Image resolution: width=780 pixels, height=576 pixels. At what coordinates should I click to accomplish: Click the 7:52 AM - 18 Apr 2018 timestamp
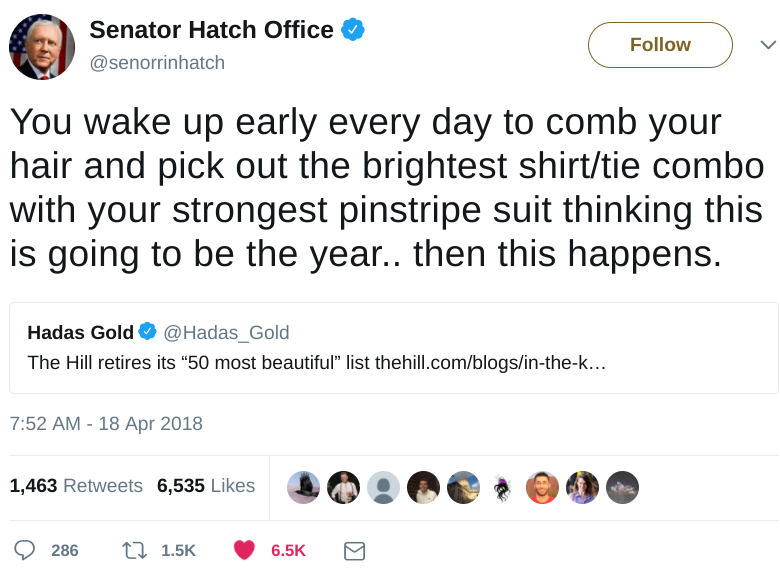pos(106,424)
